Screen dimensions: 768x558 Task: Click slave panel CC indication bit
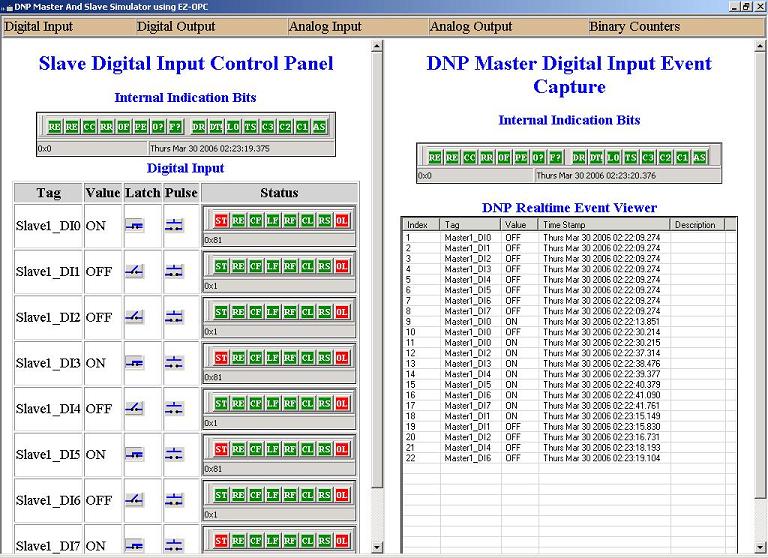[89, 127]
